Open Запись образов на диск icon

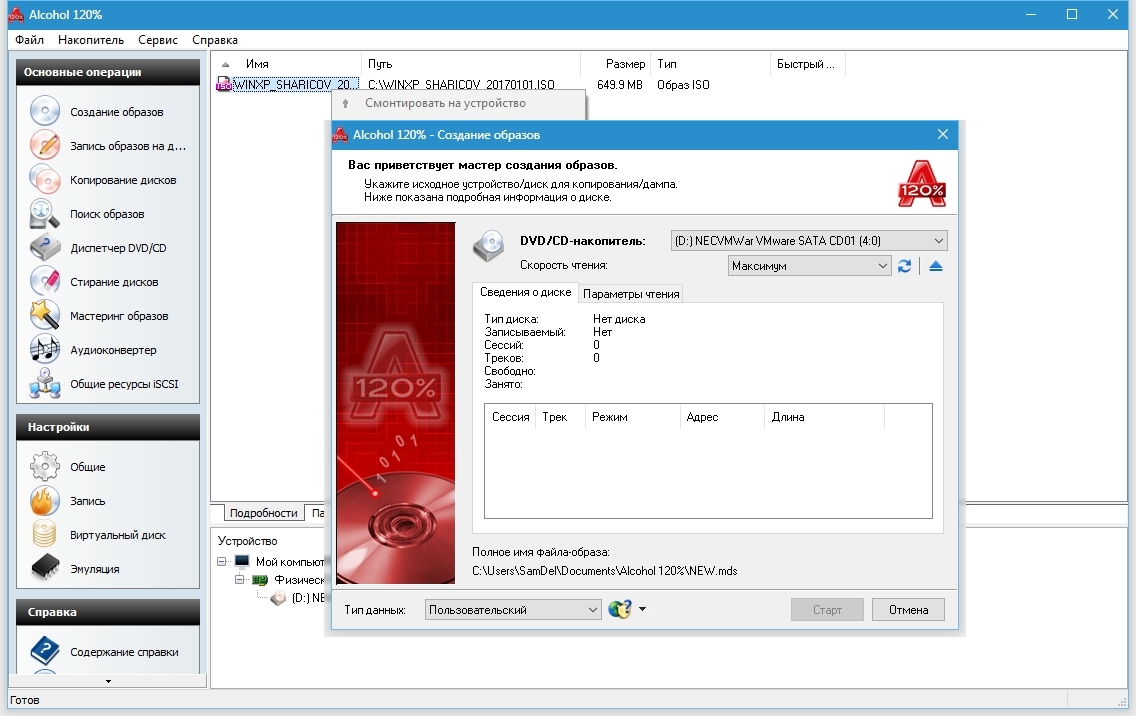coord(45,146)
